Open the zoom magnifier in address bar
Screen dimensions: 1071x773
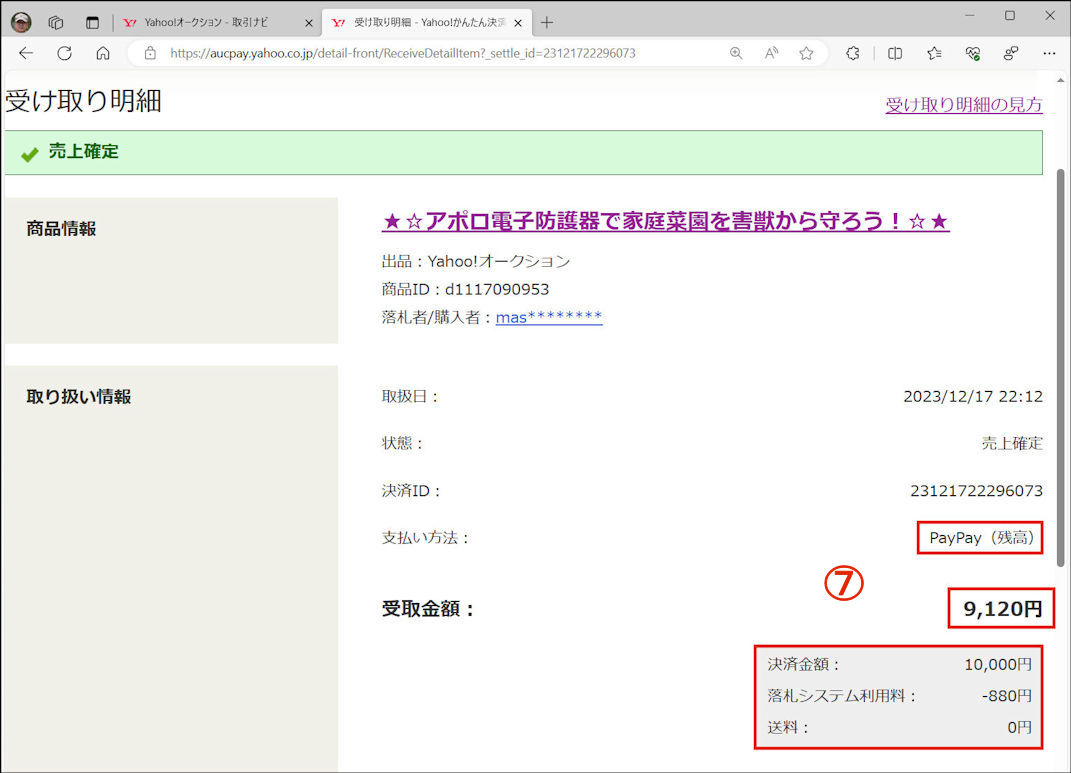pyautogui.click(x=736, y=53)
